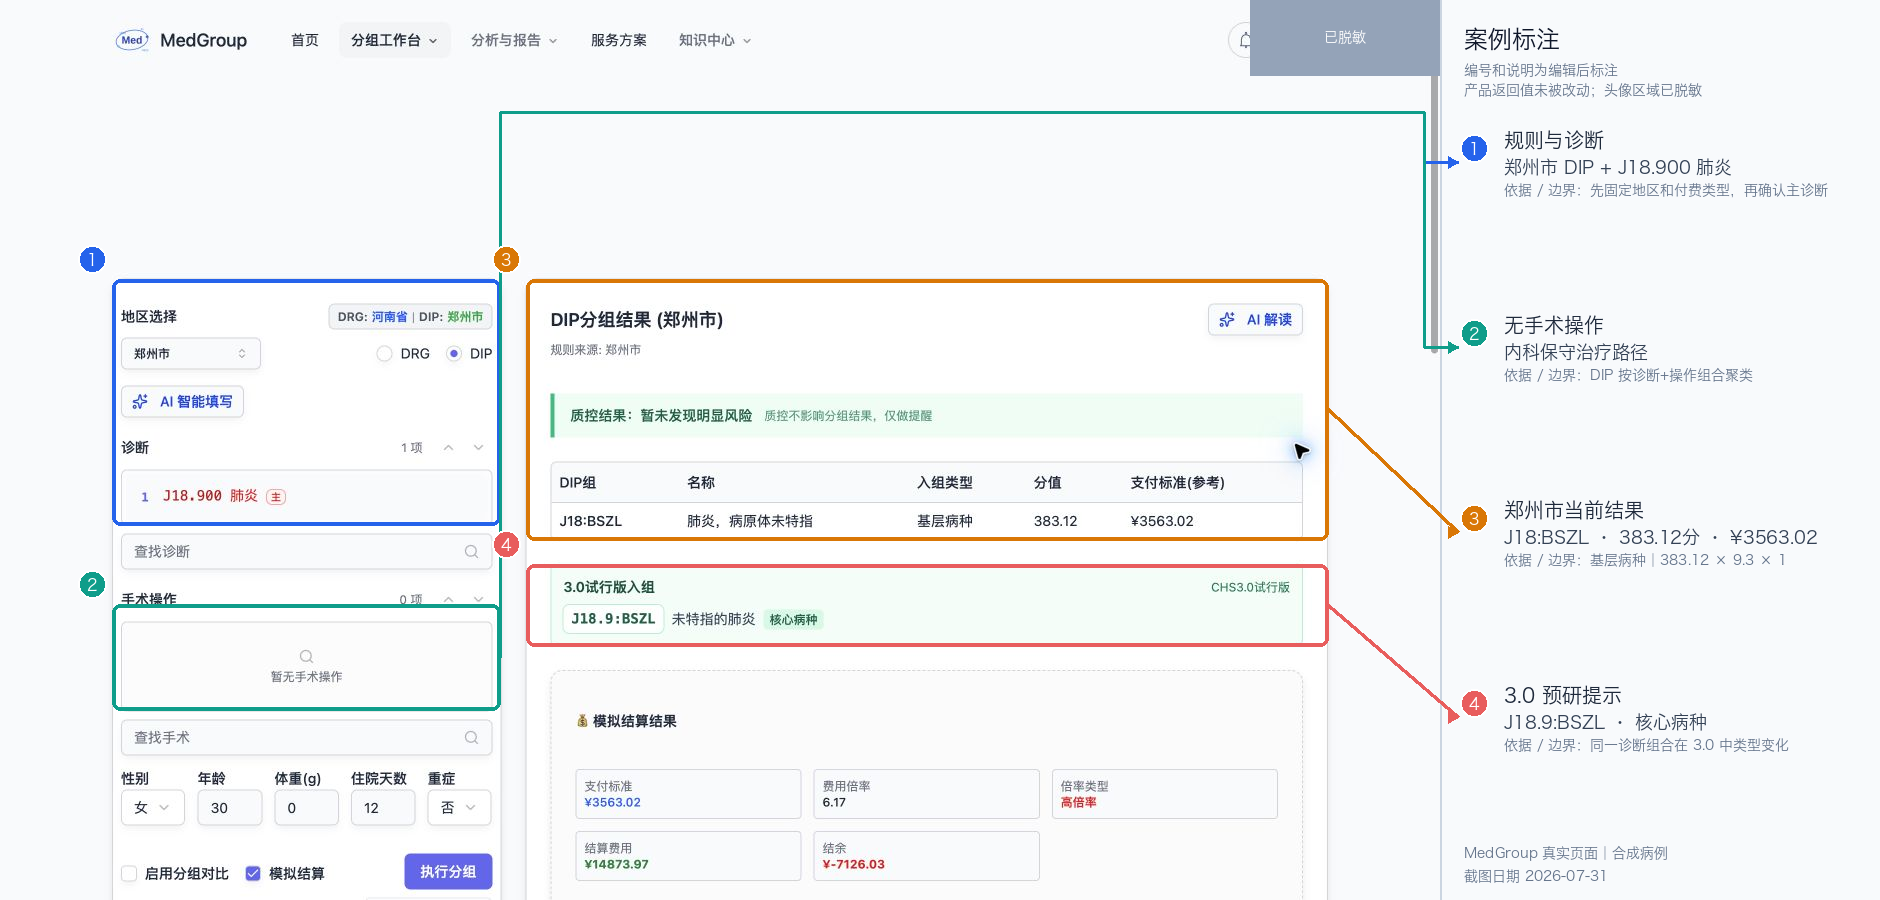This screenshot has width=1880, height=900.
Task: Click the DRG: 河南省 | DIP: 郑州市 badge
Action: [x=410, y=317]
